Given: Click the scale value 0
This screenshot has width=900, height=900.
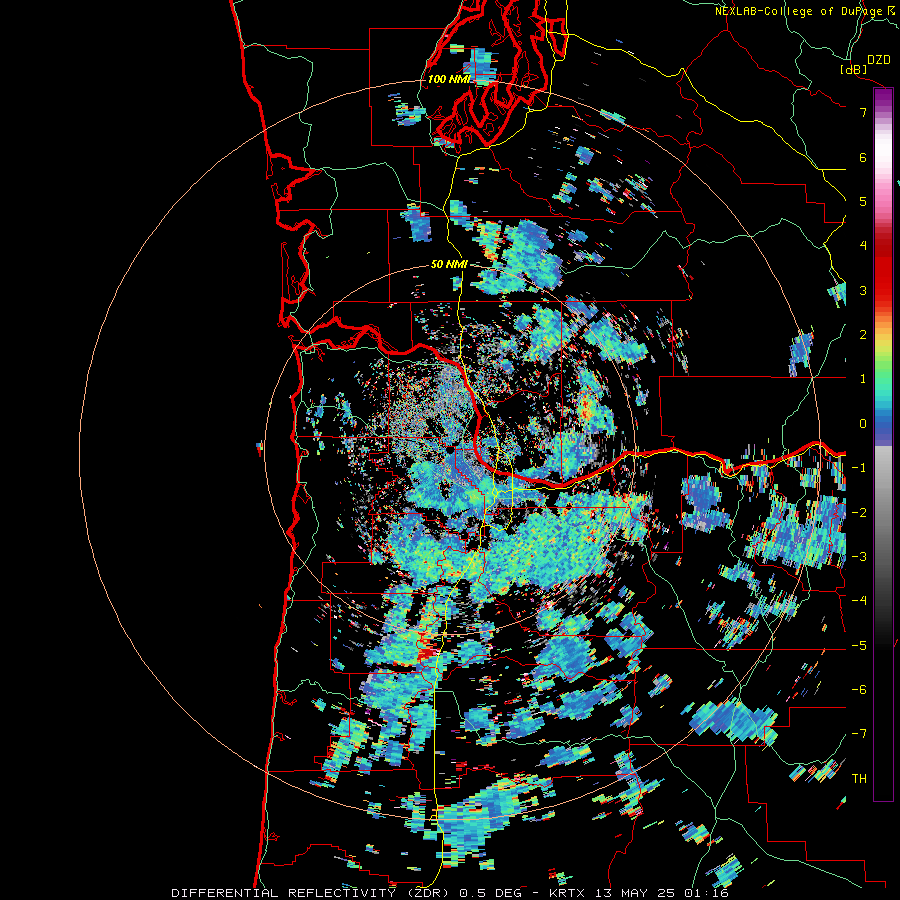Looking at the screenshot, I should pos(863,424).
